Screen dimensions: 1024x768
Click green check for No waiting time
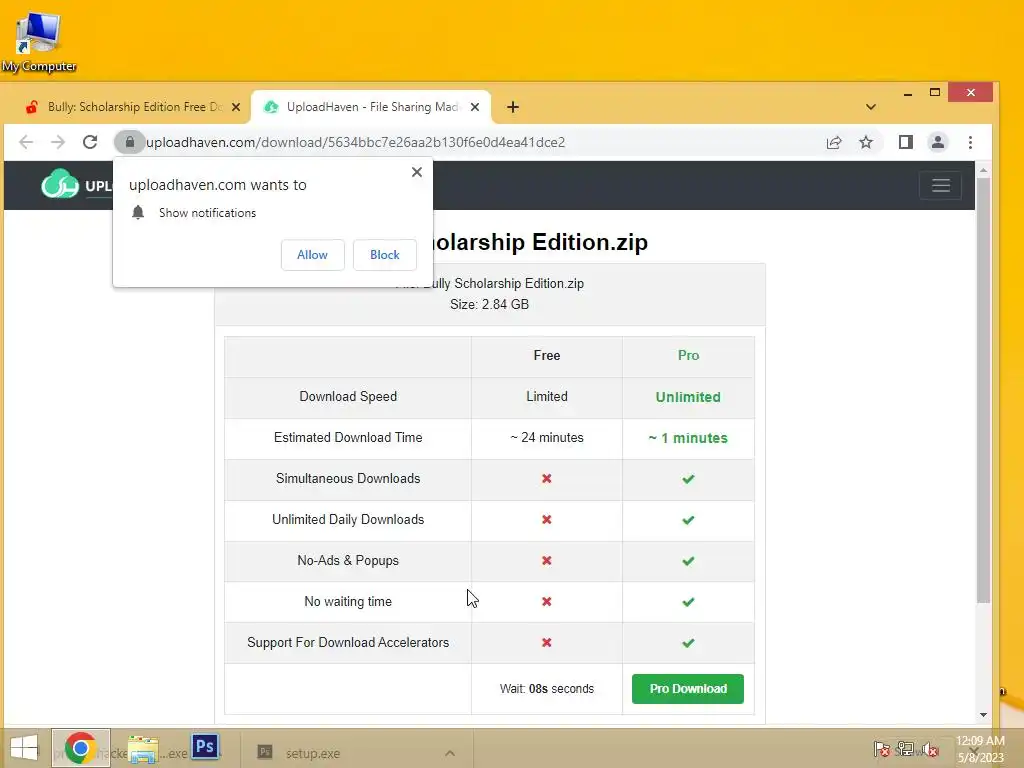pyautogui.click(x=688, y=602)
